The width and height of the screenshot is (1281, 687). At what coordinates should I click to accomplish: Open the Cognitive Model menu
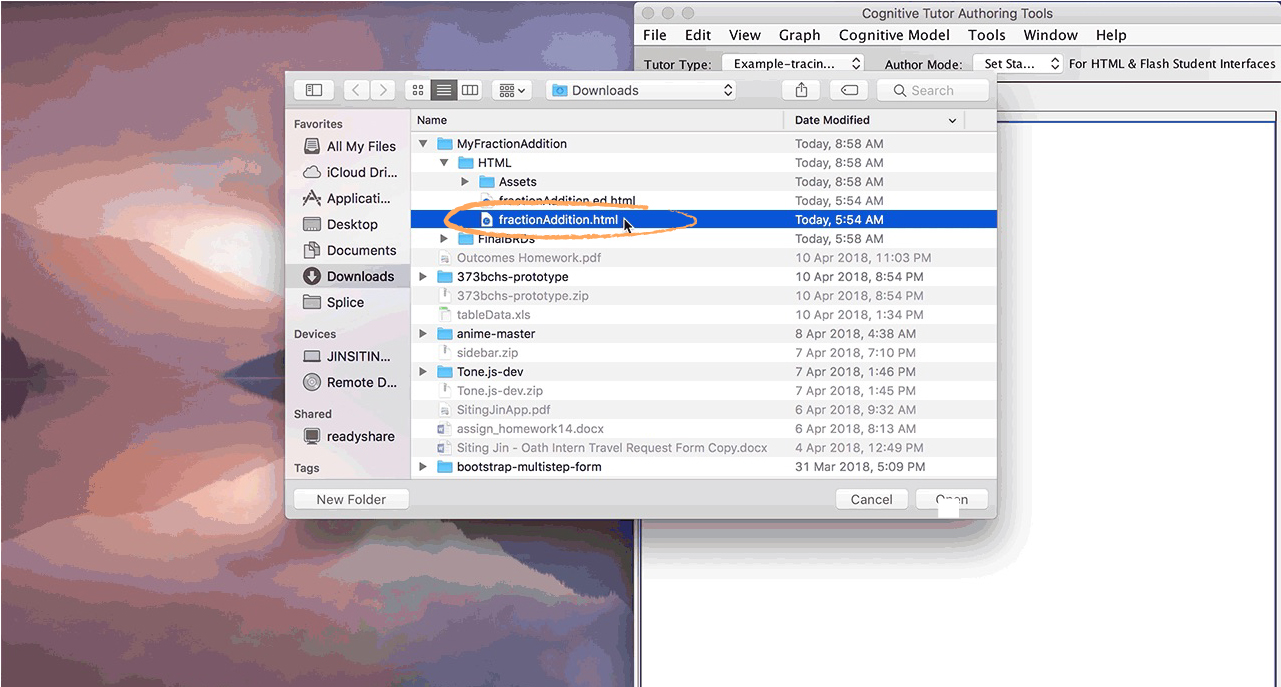point(895,35)
